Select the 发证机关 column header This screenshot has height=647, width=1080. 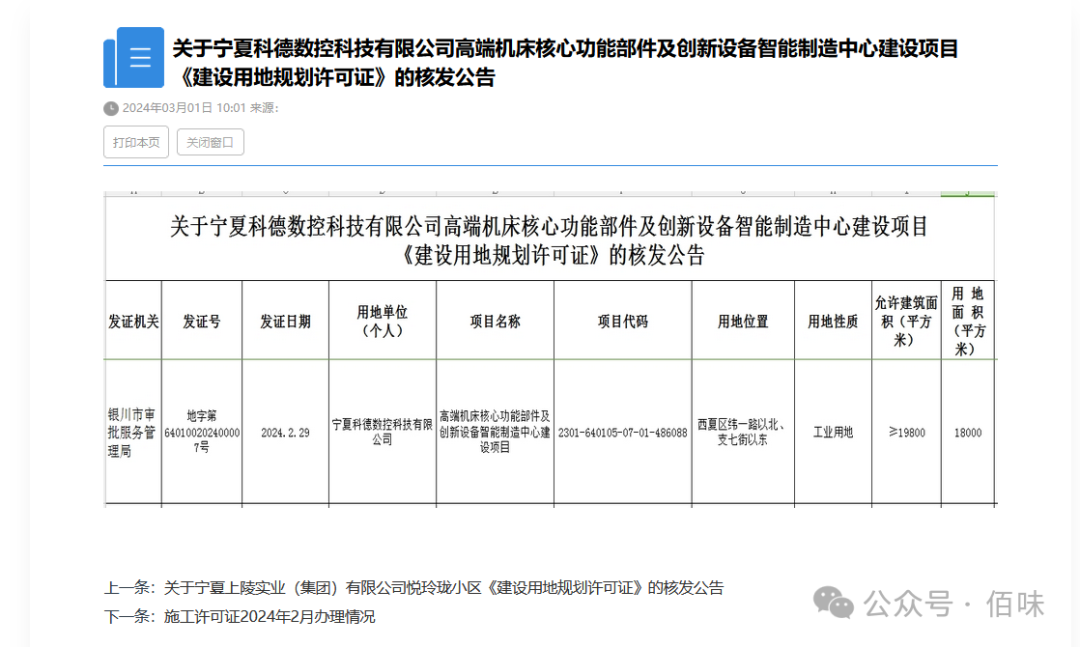click(x=133, y=321)
